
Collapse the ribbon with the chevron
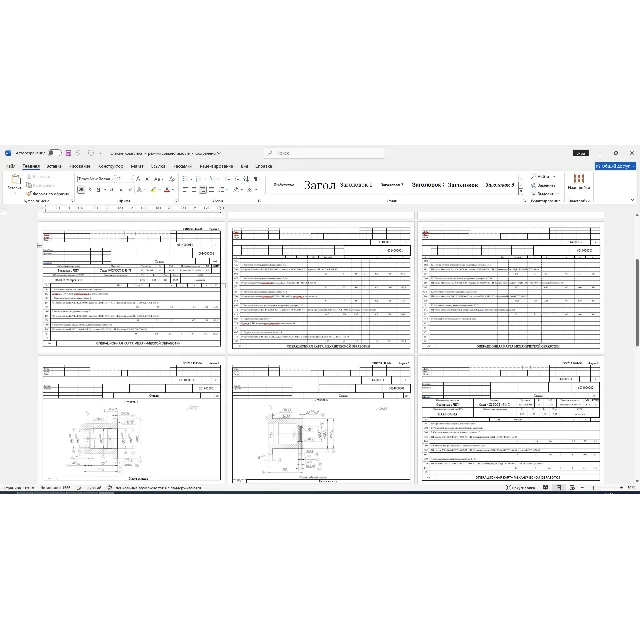tap(633, 200)
